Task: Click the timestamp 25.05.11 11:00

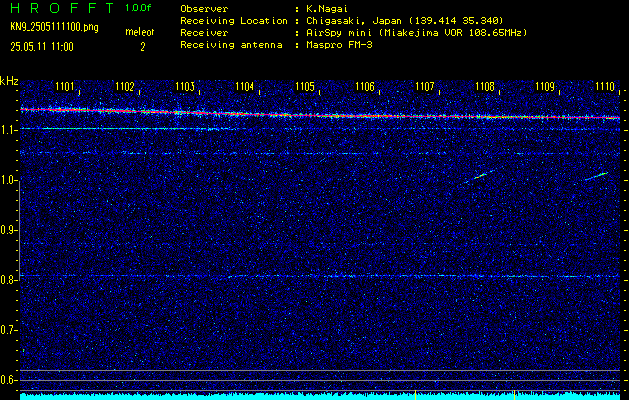Action: [x=42, y=47]
